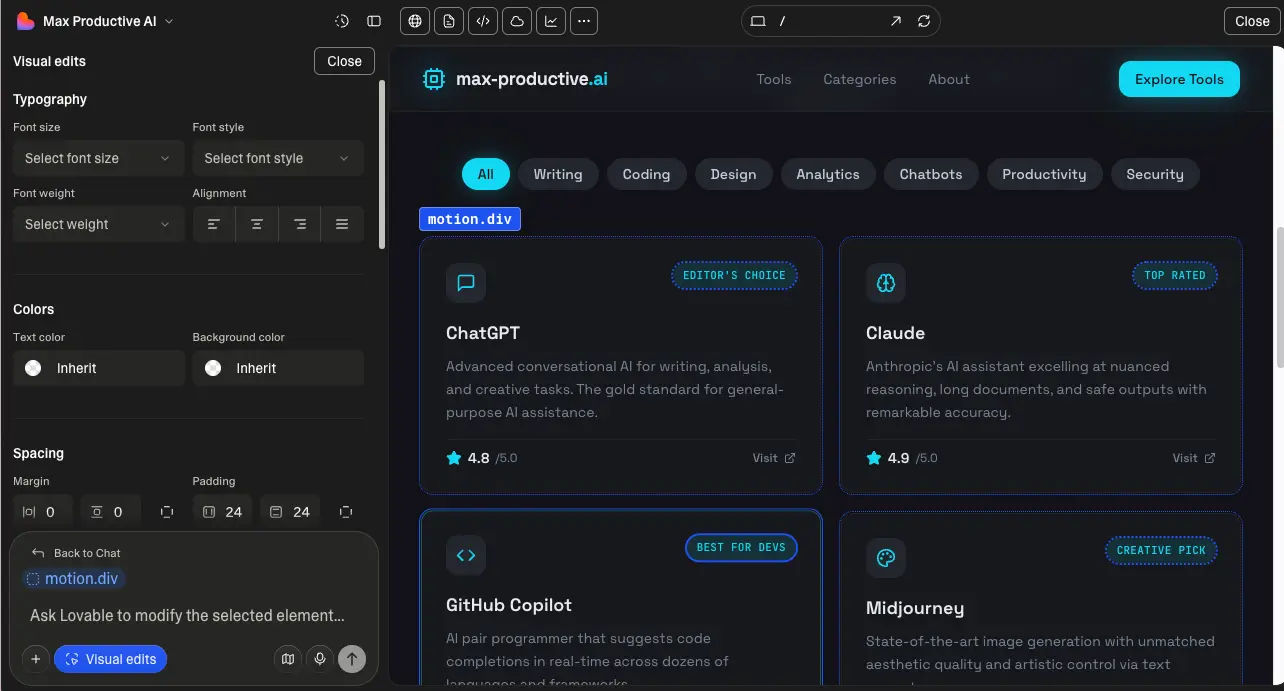Image resolution: width=1284 pixels, height=691 pixels.
Task: Click the Midjourney palette icon
Action: click(886, 558)
